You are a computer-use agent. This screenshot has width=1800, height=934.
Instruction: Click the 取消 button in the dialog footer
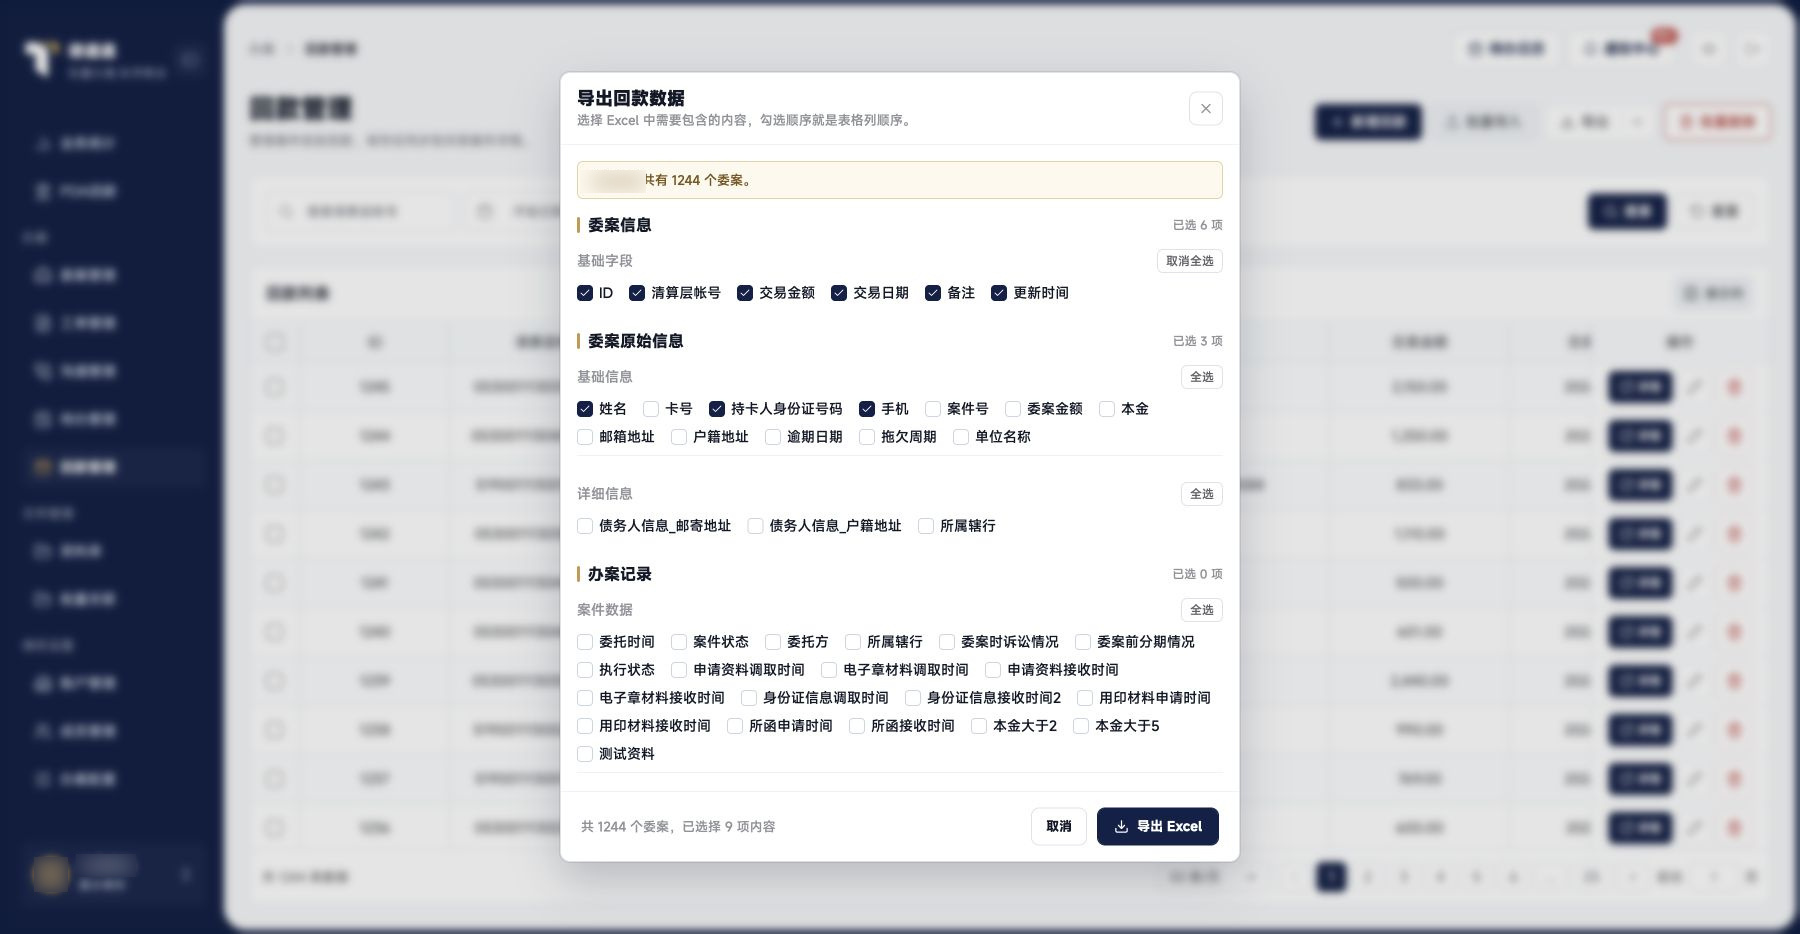tap(1058, 826)
